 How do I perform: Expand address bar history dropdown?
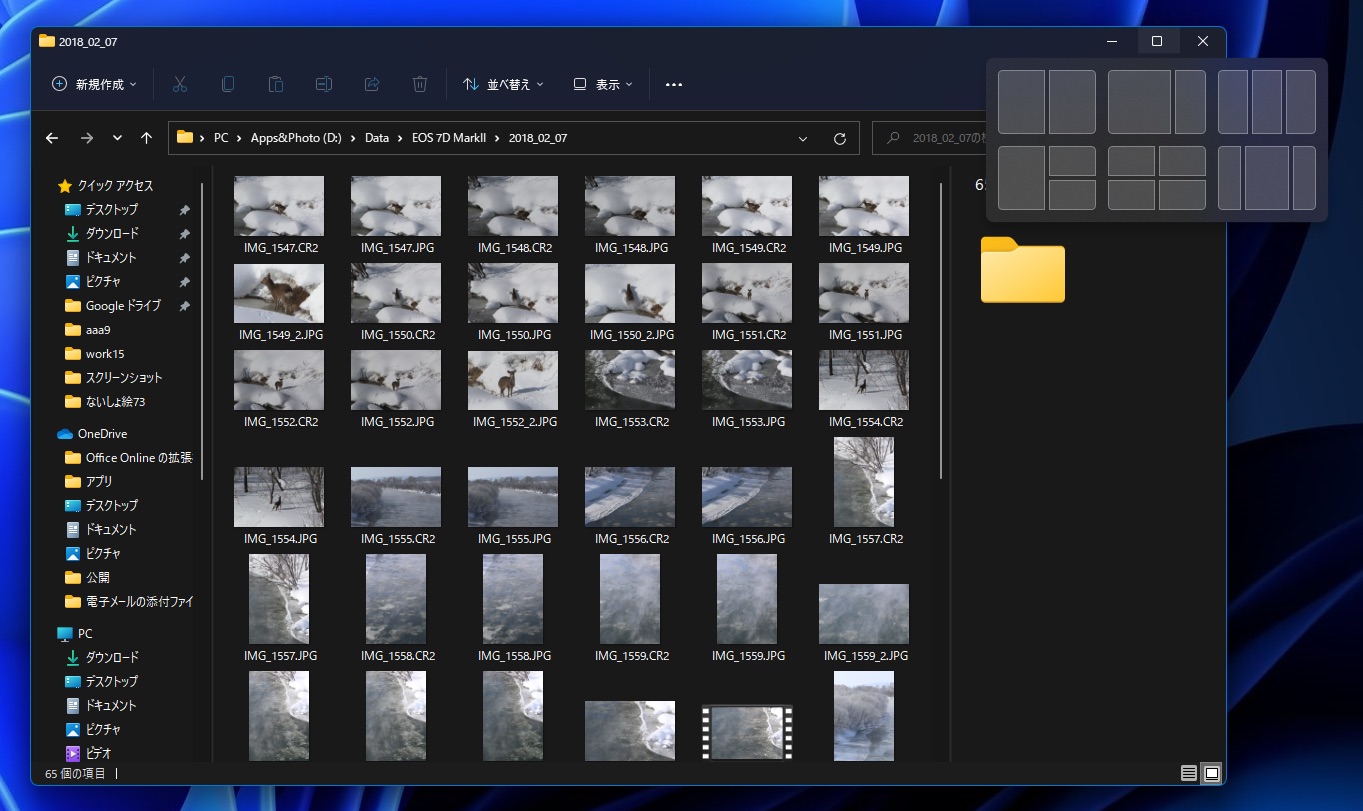803,138
